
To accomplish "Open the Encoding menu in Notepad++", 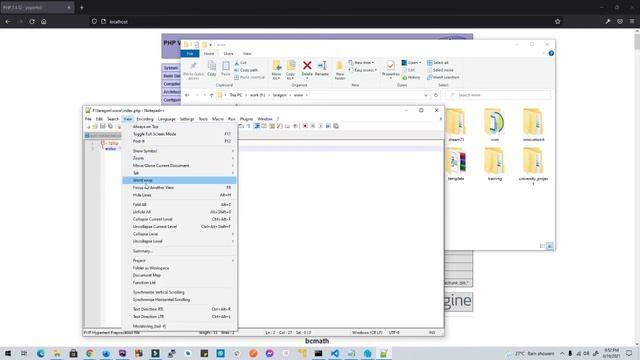I will [x=144, y=119].
